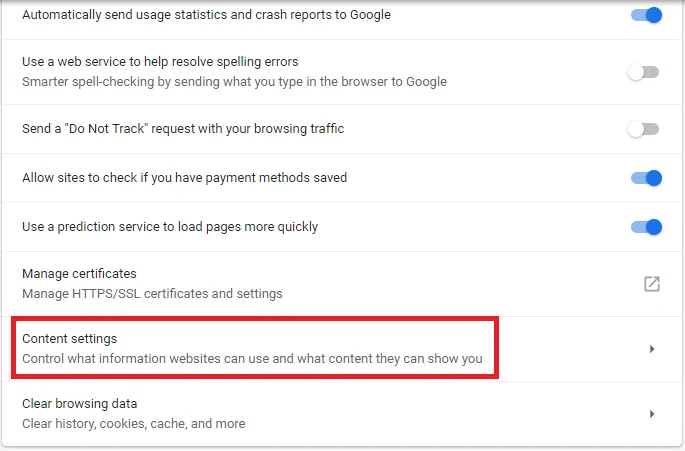Turn off the prediction service toggle
This screenshot has width=685, height=451.
pos(645,227)
